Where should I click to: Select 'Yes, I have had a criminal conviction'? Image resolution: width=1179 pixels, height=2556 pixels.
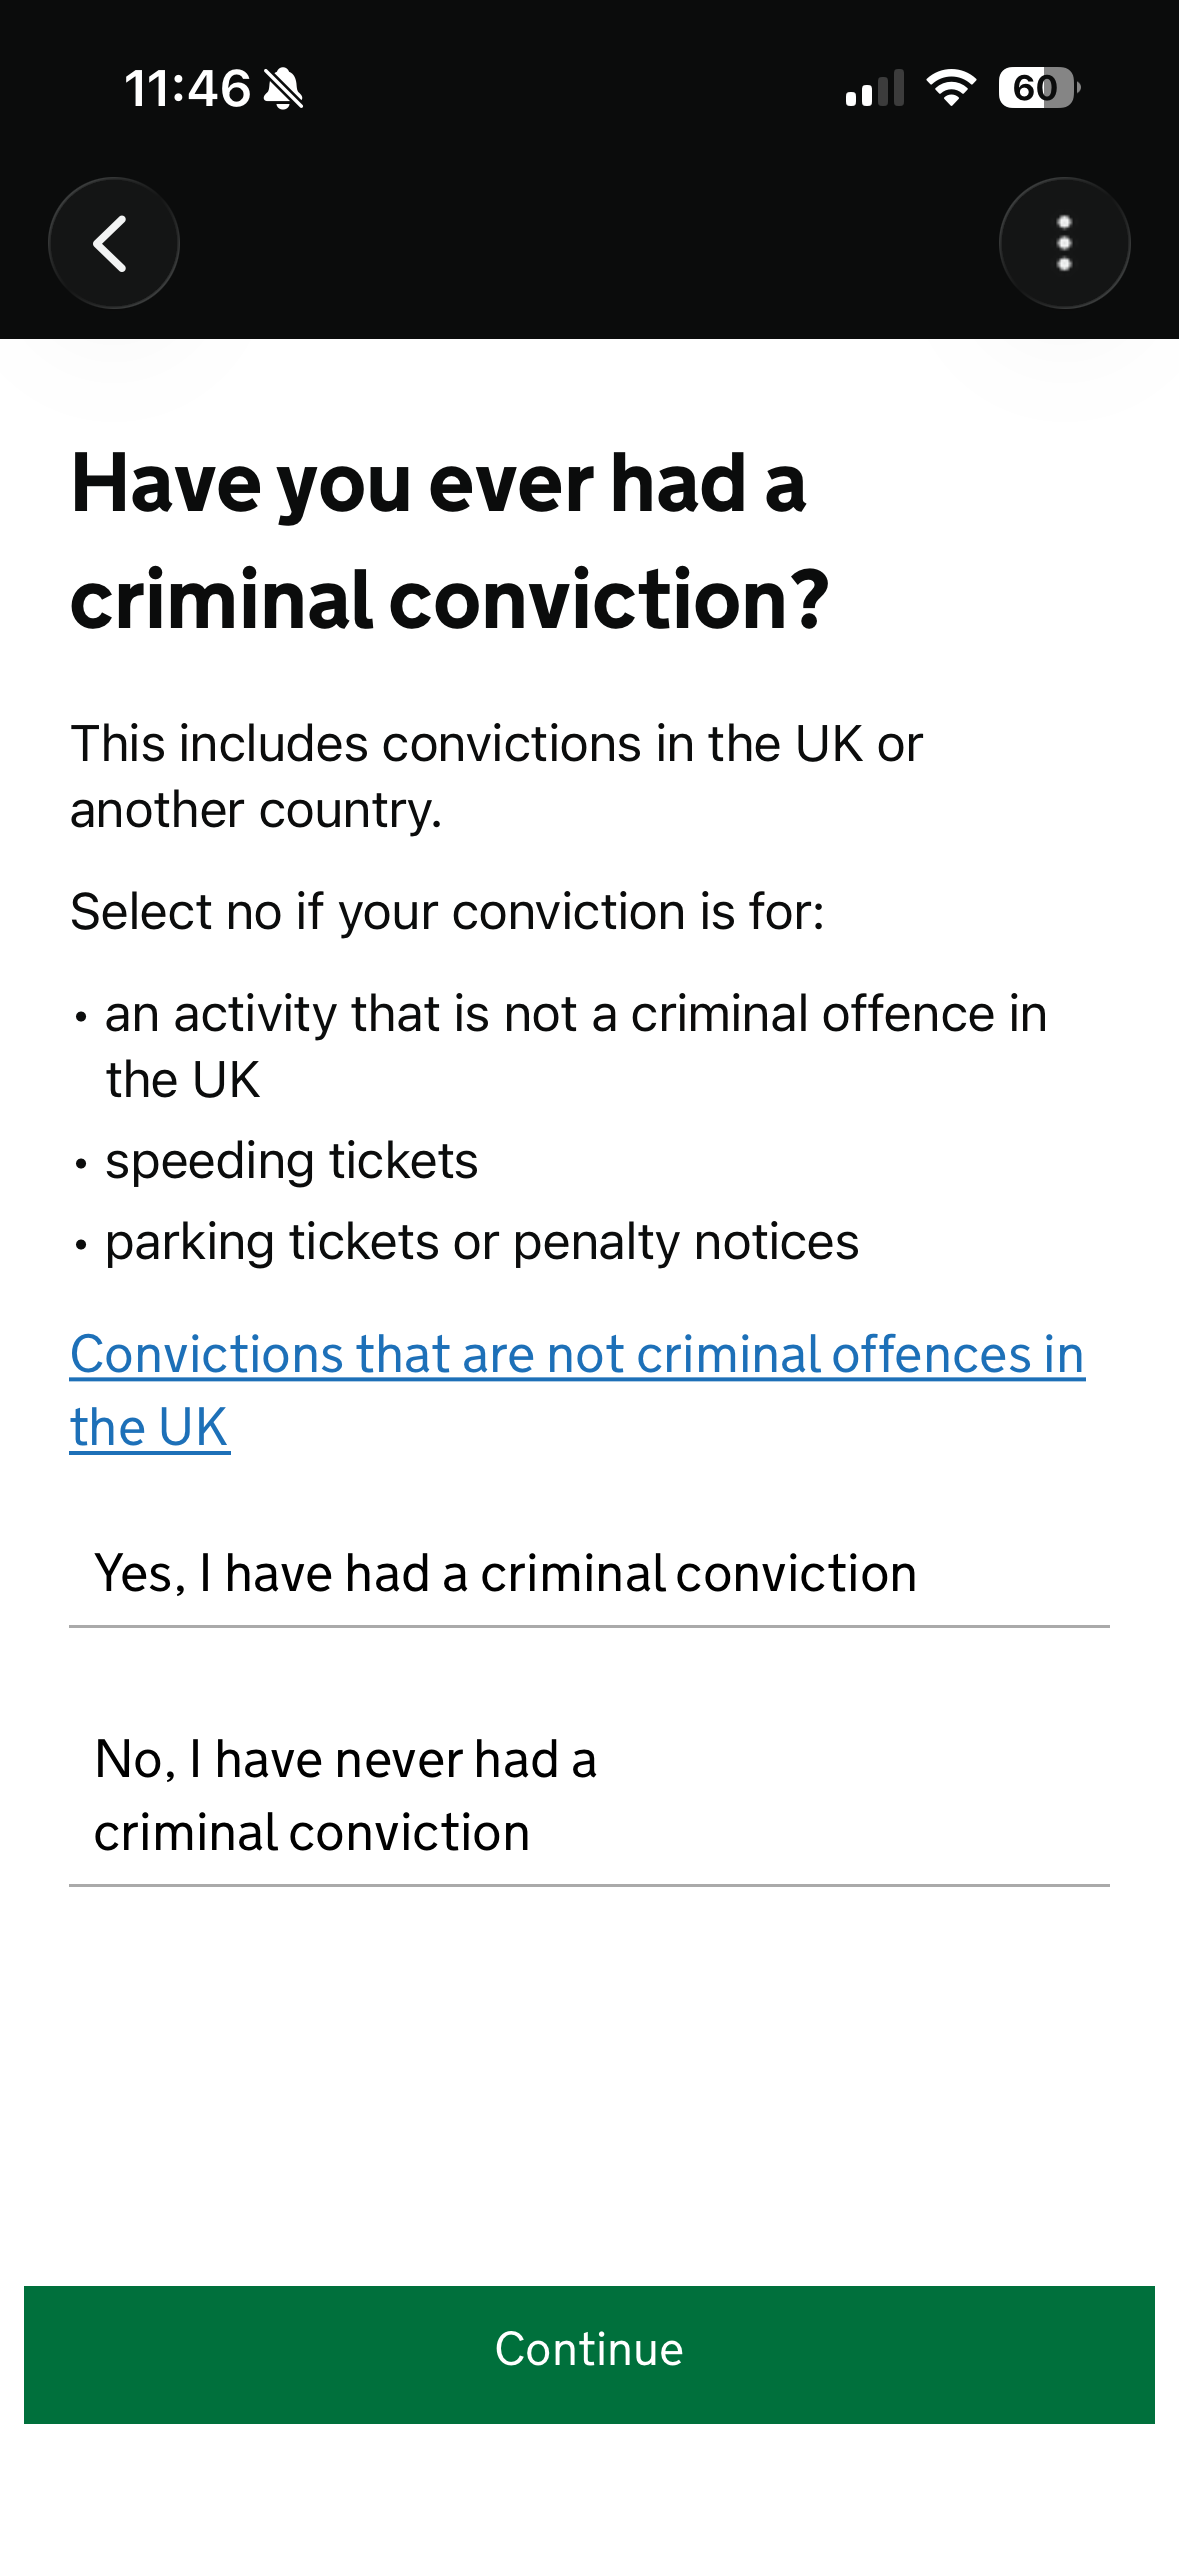coord(506,1573)
